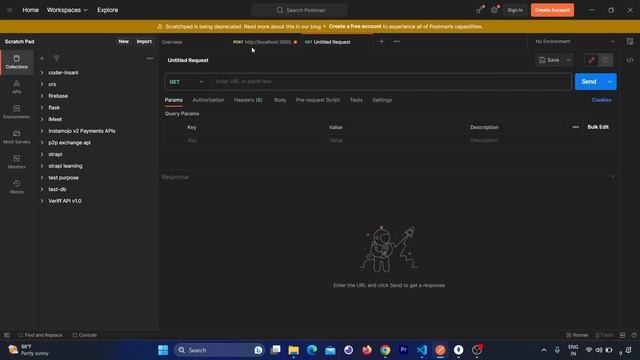This screenshot has width=640, height=360.
Task: Switch to the Tests tab
Action: click(356, 100)
